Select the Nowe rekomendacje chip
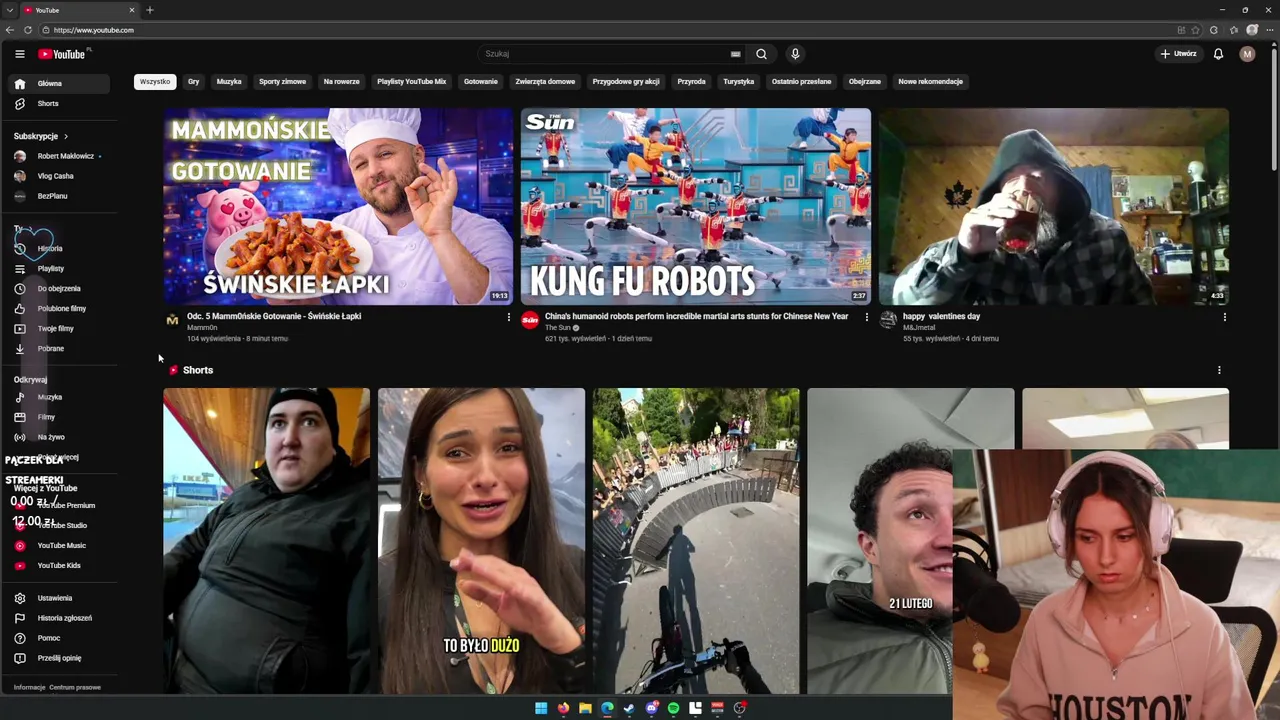 tap(931, 82)
